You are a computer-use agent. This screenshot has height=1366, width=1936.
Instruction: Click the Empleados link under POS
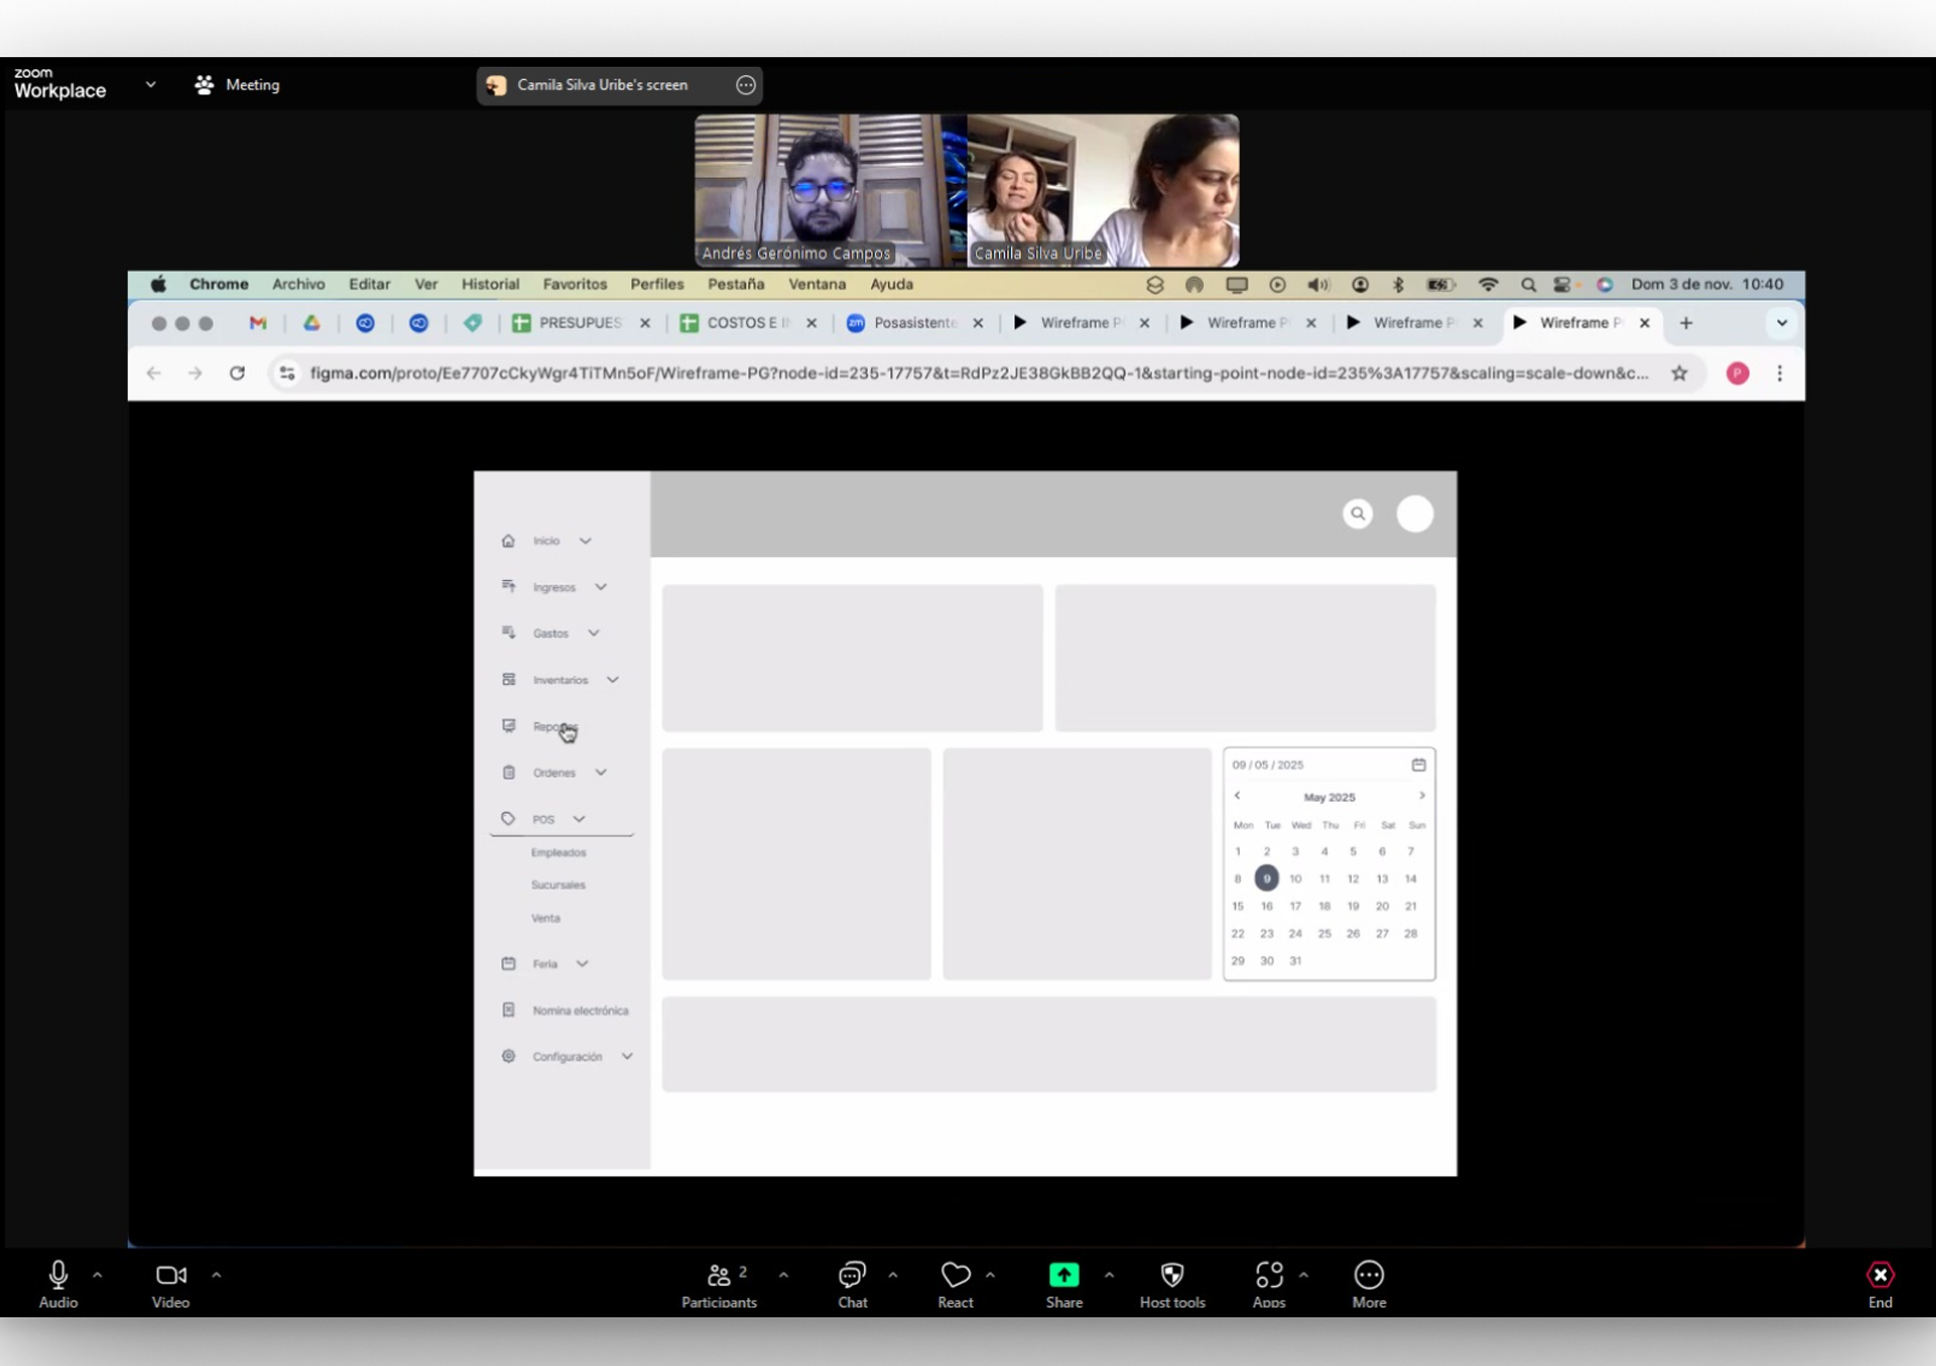(x=558, y=853)
